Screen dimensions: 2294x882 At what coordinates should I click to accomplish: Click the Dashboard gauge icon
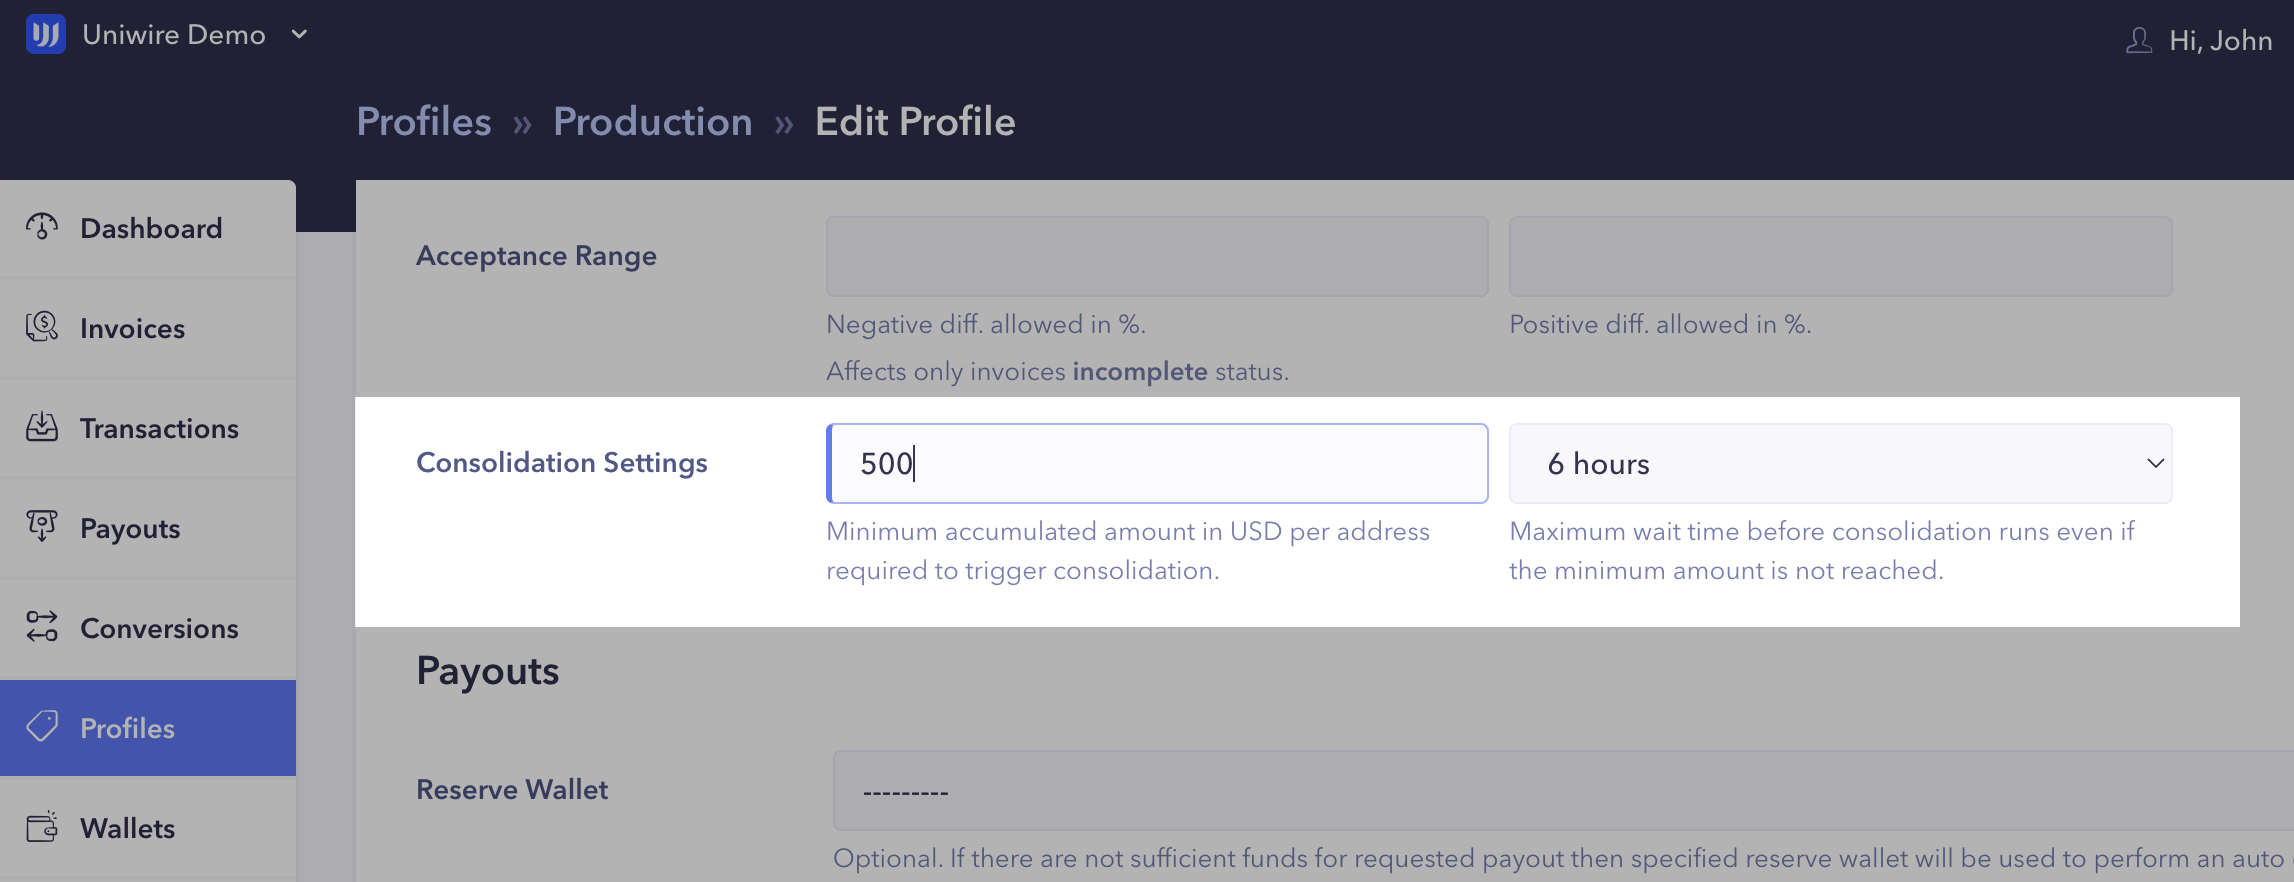(x=42, y=227)
